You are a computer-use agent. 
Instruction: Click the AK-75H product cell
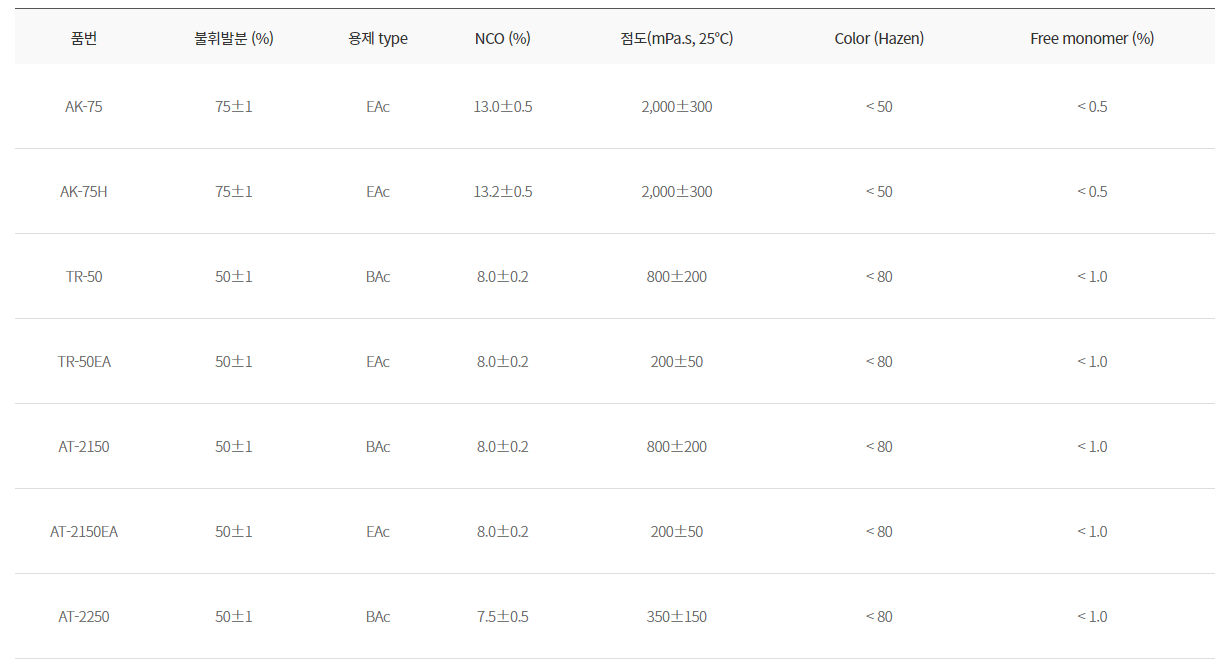point(84,192)
